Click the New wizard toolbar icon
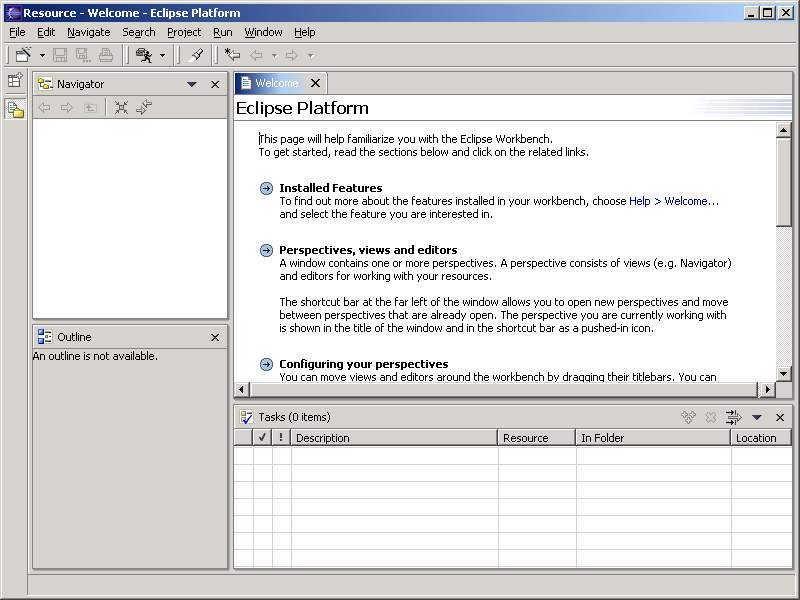Image resolution: width=800 pixels, height=600 pixels. 23,55
